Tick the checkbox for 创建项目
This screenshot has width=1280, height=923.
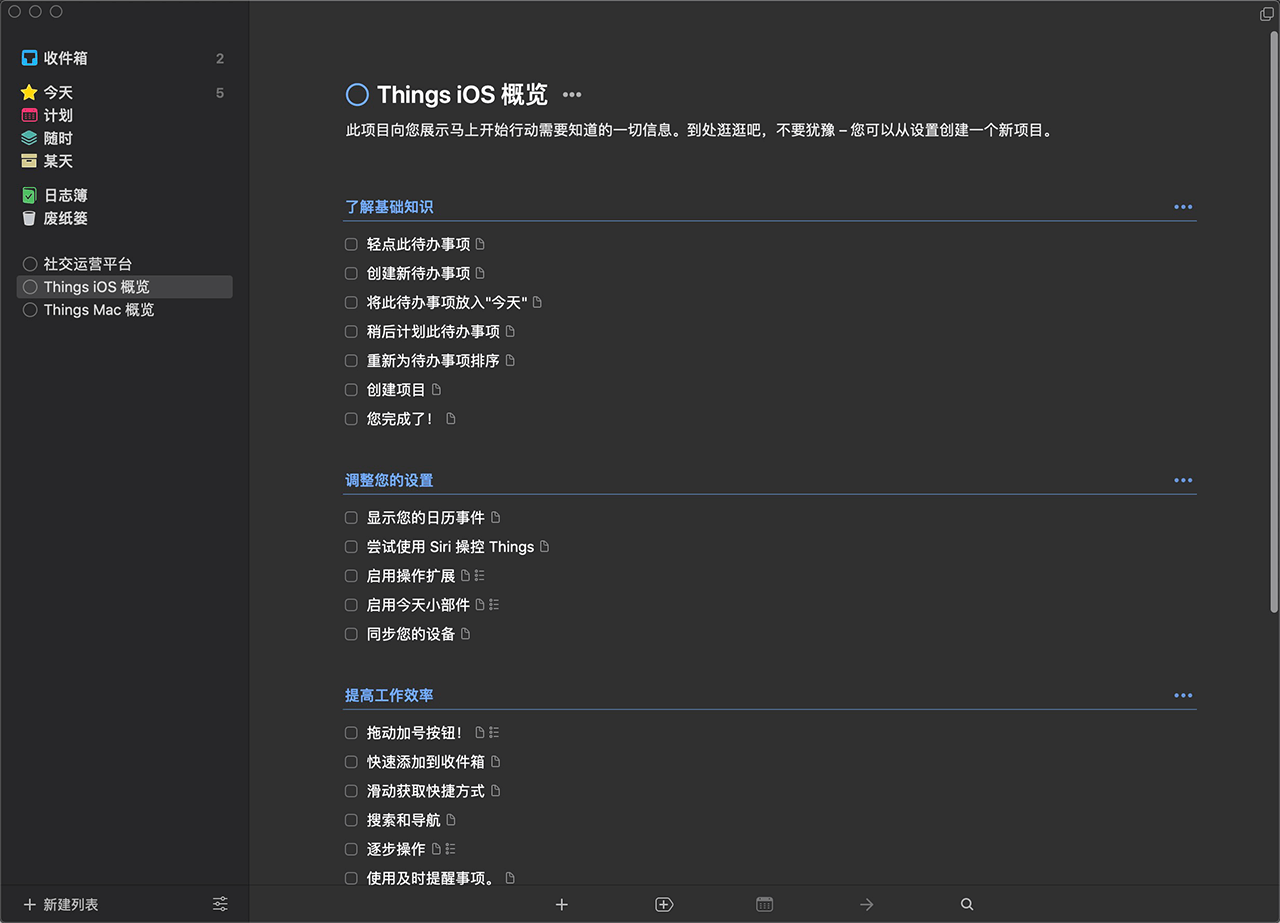pos(351,390)
